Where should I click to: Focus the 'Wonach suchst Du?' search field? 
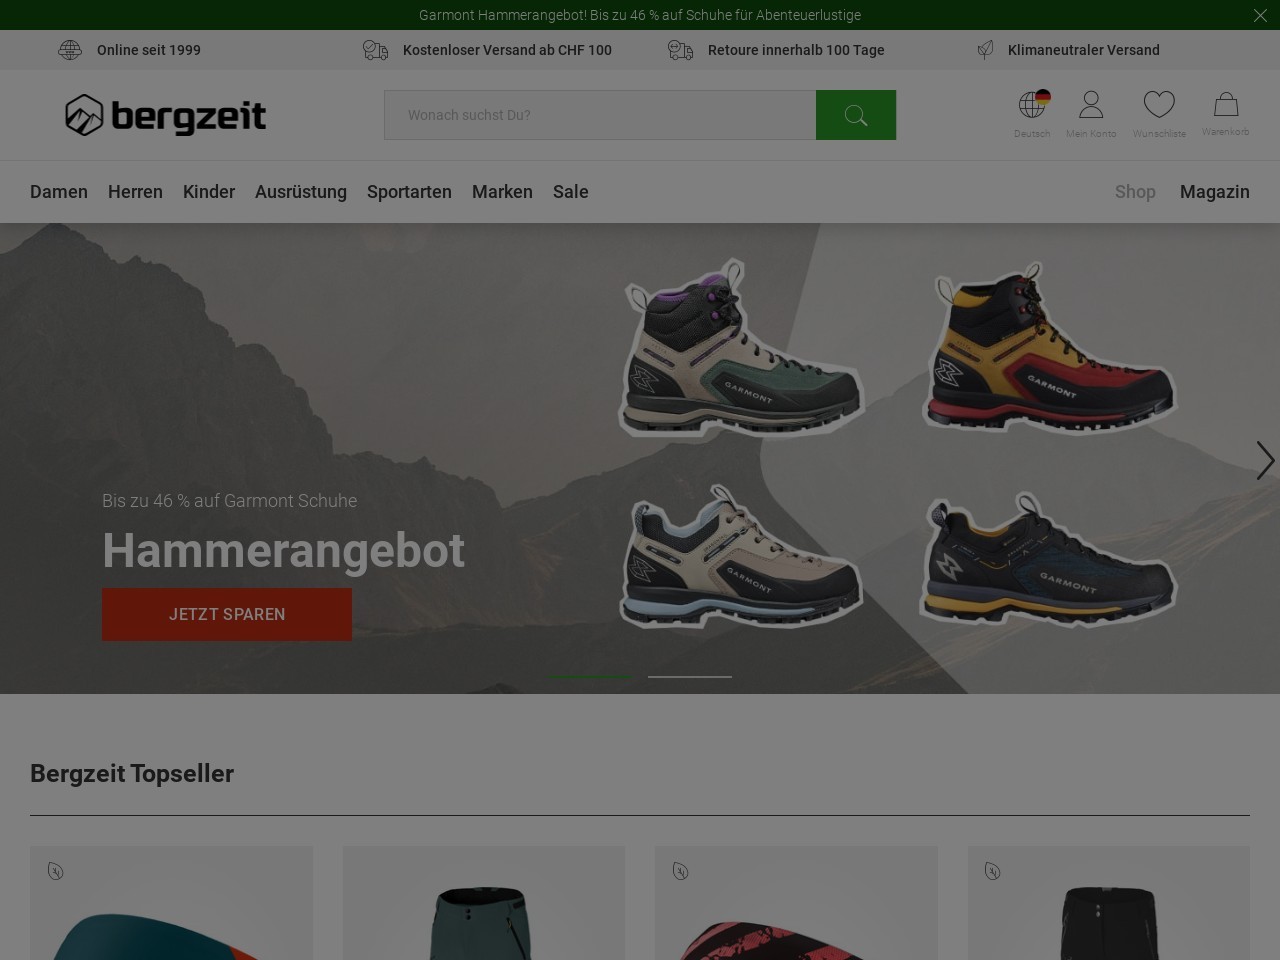pyautogui.click(x=600, y=115)
